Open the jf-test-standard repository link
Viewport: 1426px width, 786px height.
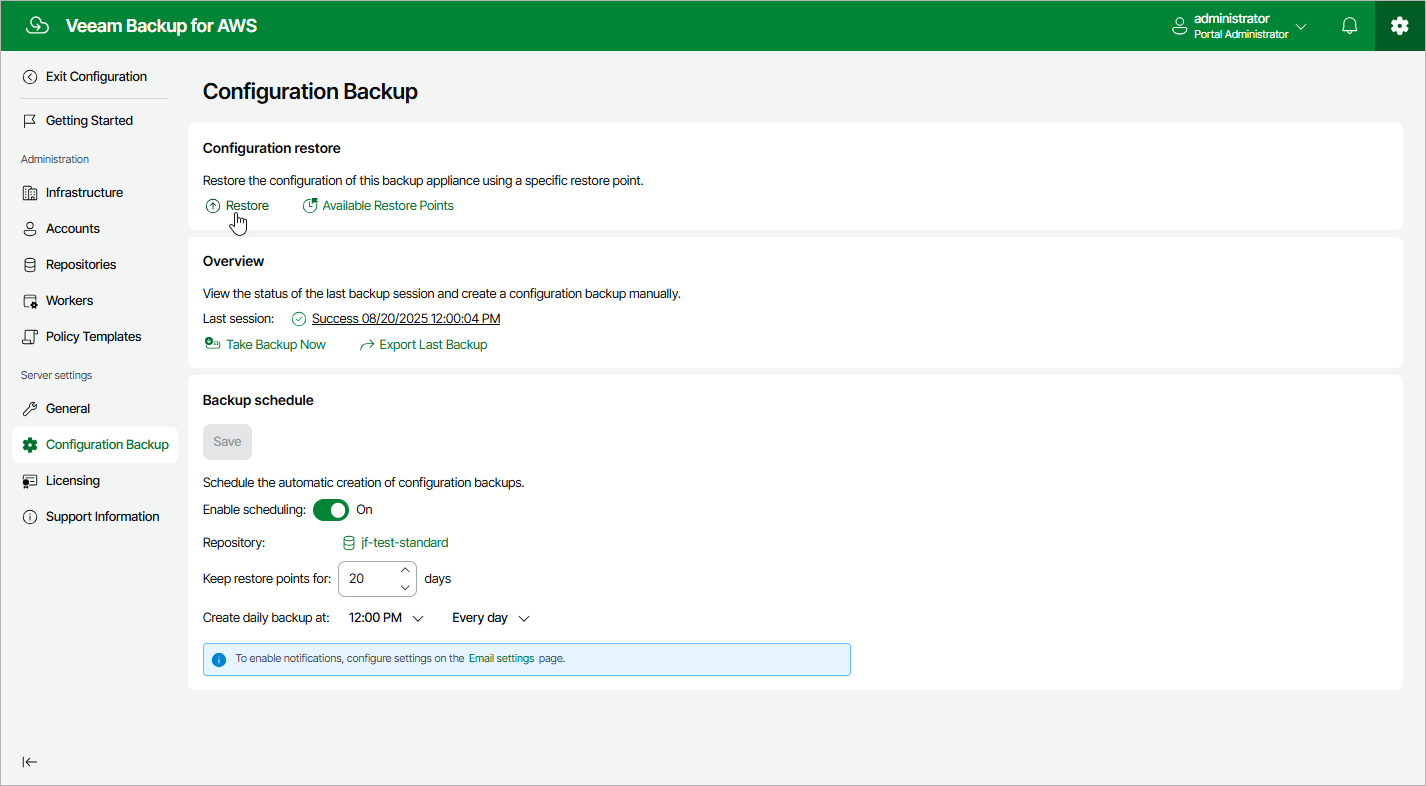(x=405, y=543)
